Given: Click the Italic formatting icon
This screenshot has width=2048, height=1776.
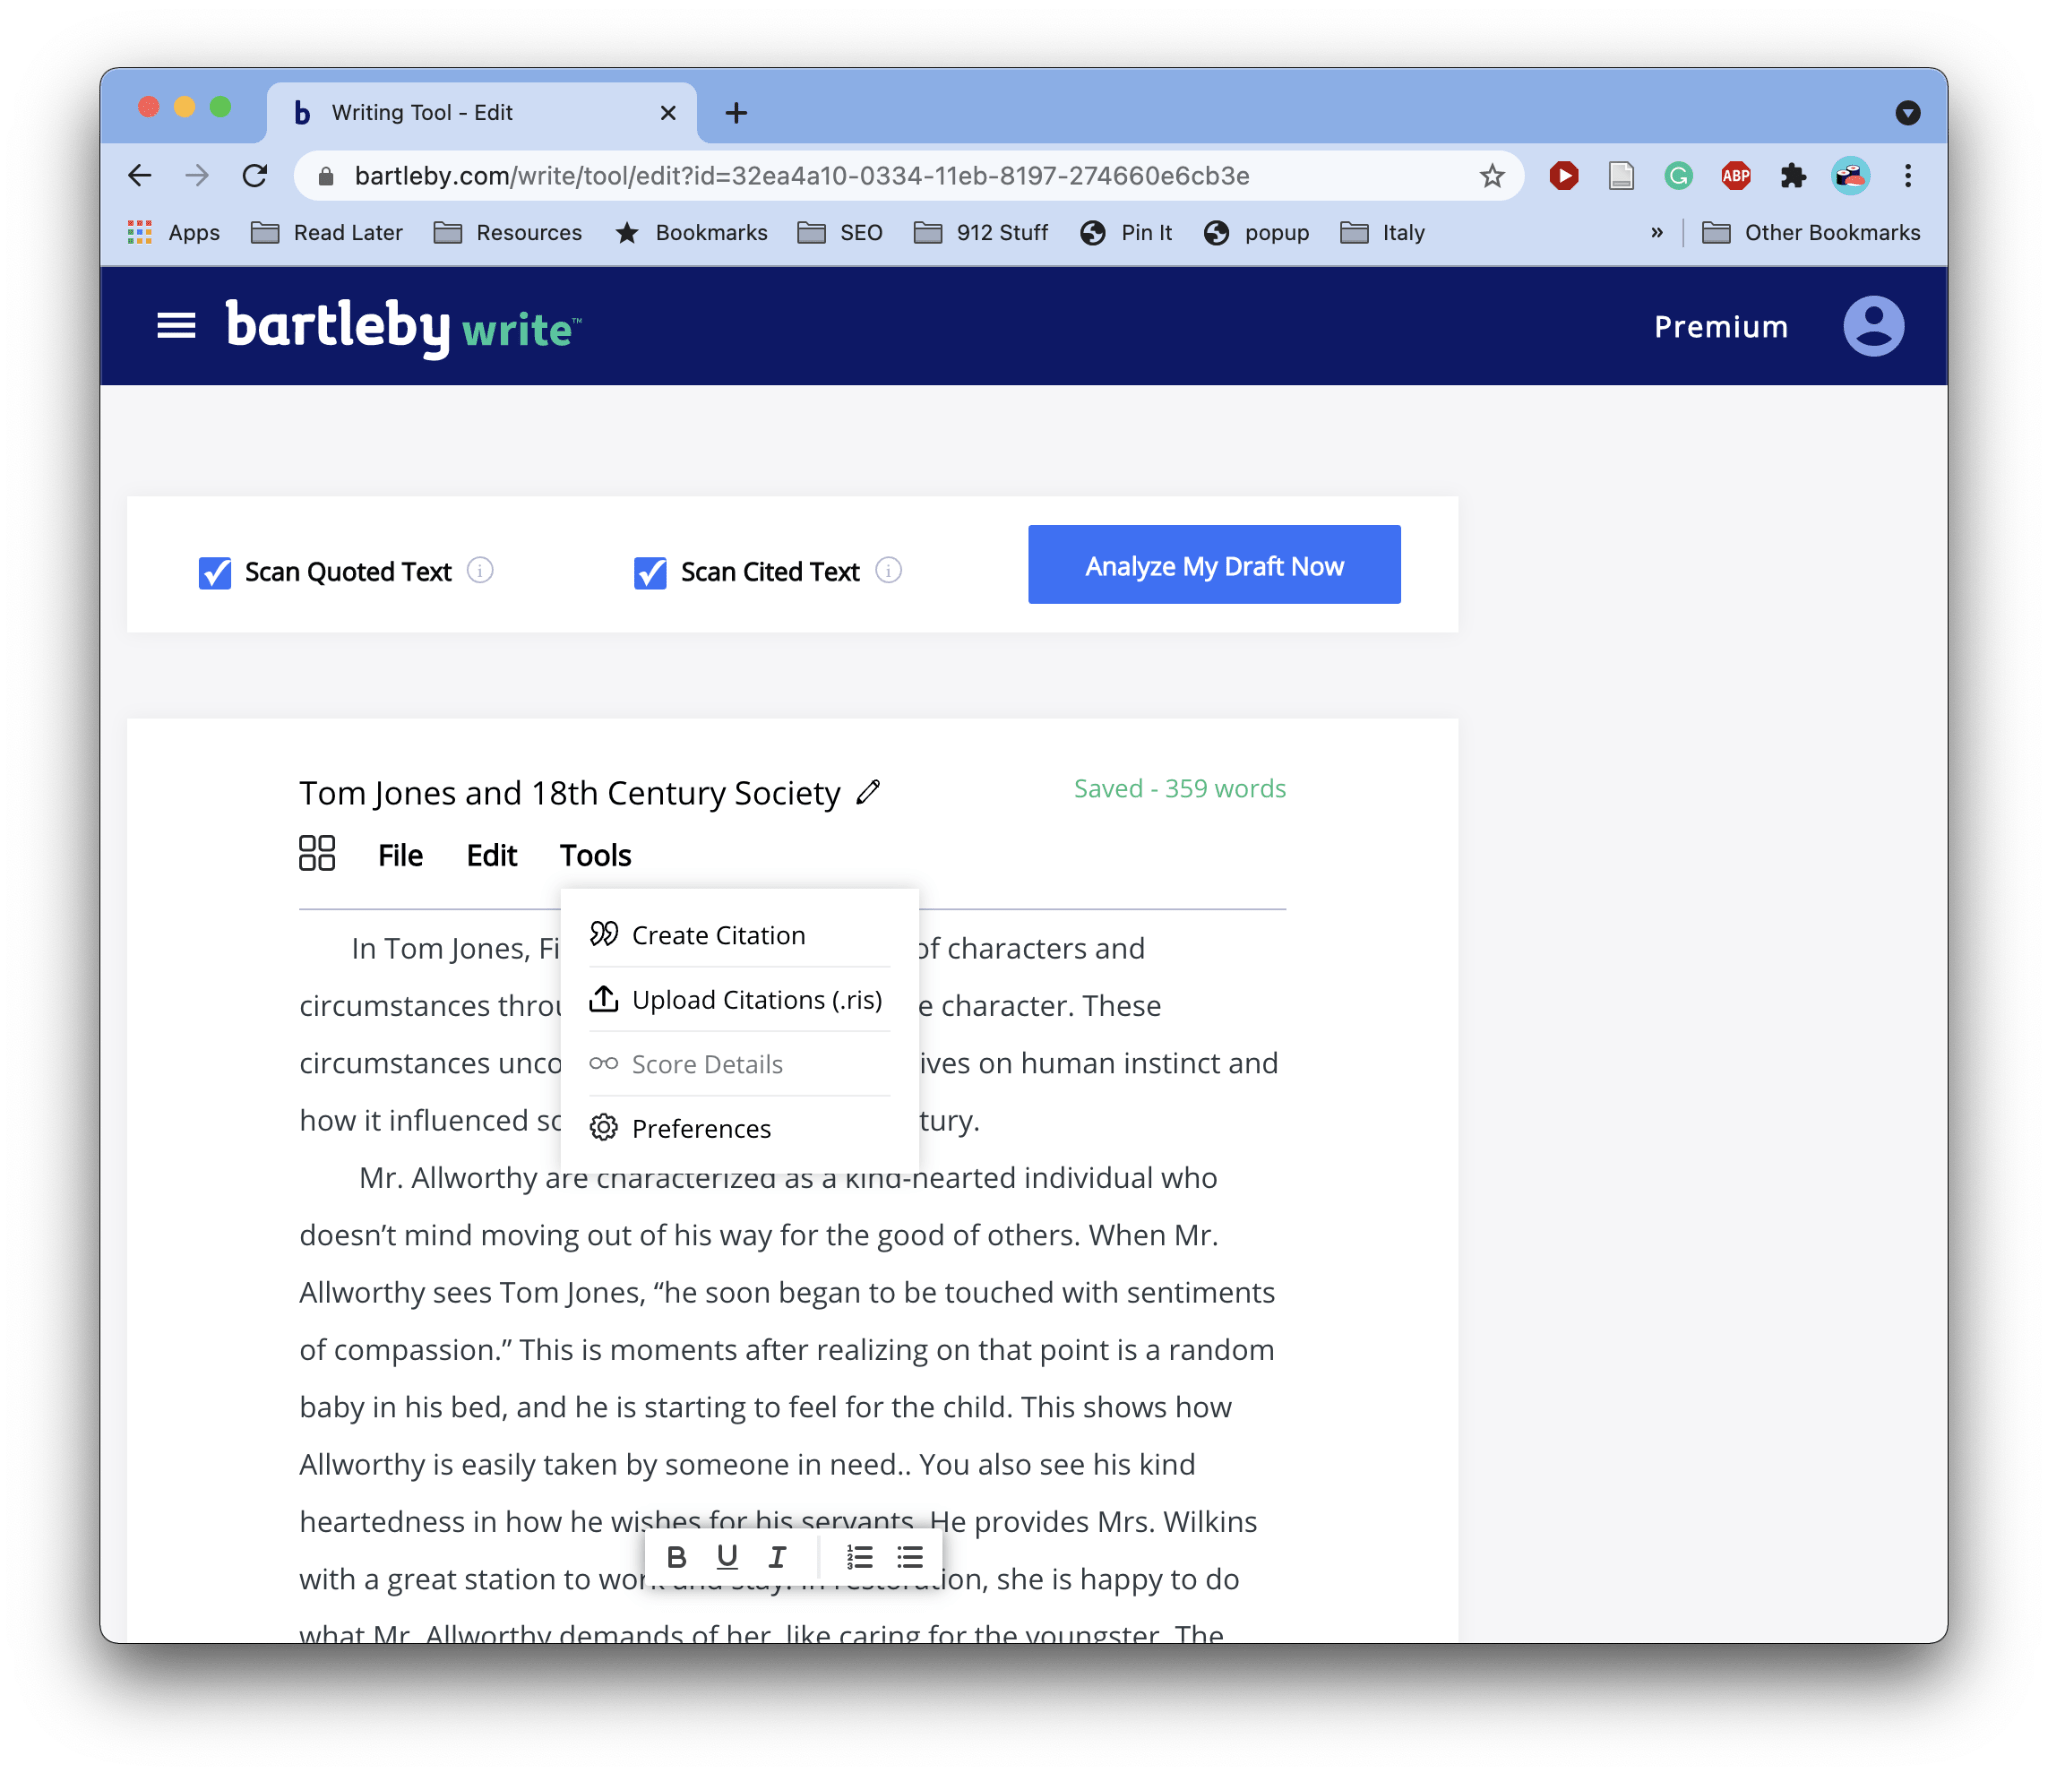Looking at the screenshot, I should click(777, 1557).
